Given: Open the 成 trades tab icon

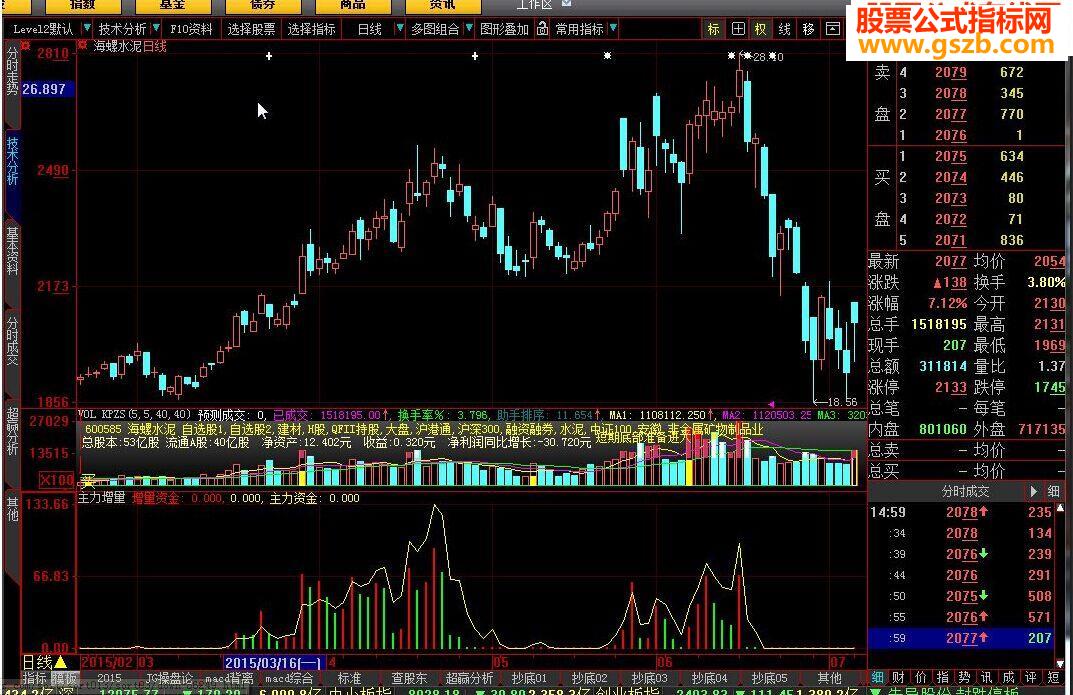Looking at the screenshot, I should pyautogui.click(x=1009, y=677).
